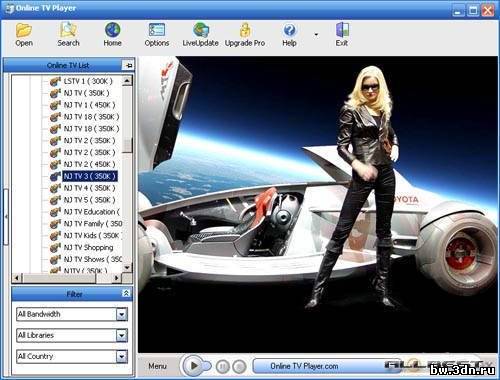Open the All Bandwidth dropdown
500x380 pixels.
click(x=122, y=314)
